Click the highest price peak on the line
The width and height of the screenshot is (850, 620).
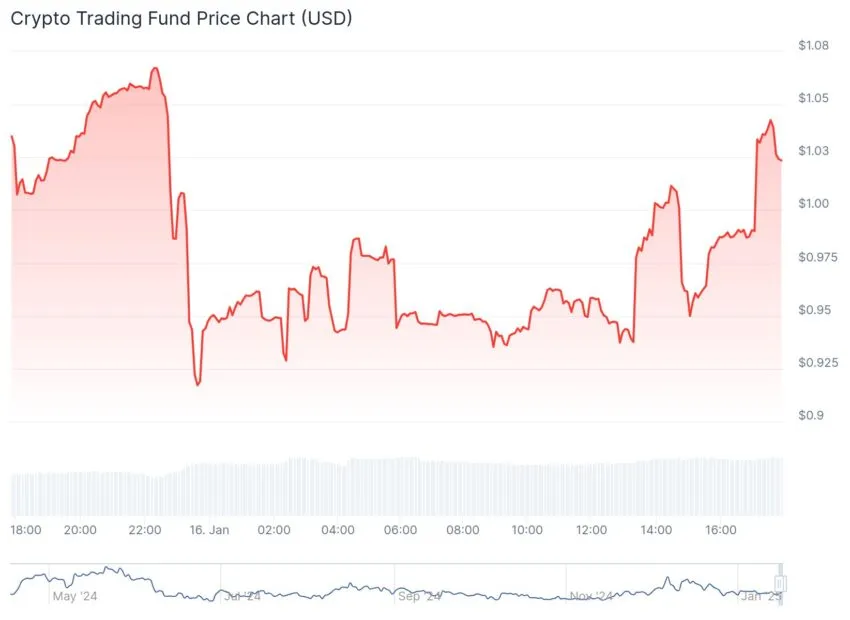[x=155, y=68]
